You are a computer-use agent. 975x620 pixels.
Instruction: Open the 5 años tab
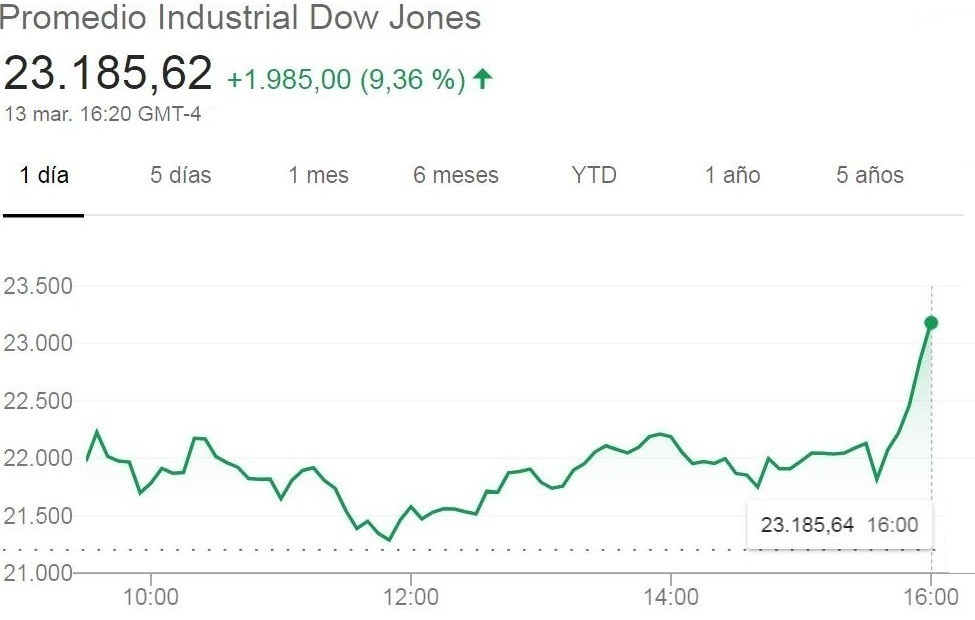pyautogui.click(x=870, y=176)
